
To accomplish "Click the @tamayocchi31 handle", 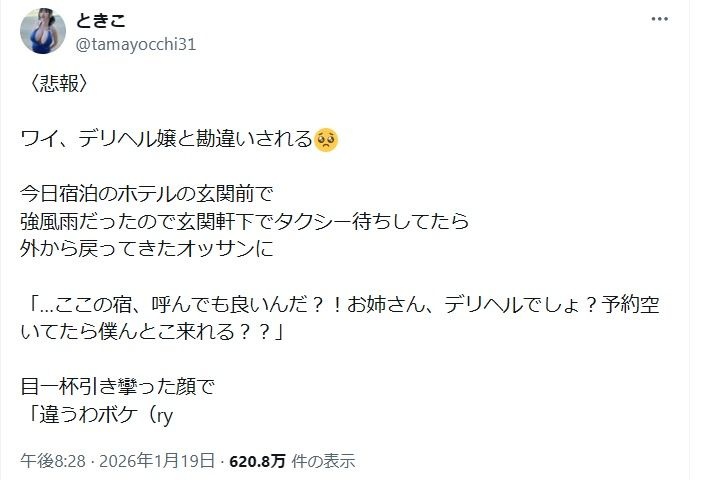I will [135, 44].
